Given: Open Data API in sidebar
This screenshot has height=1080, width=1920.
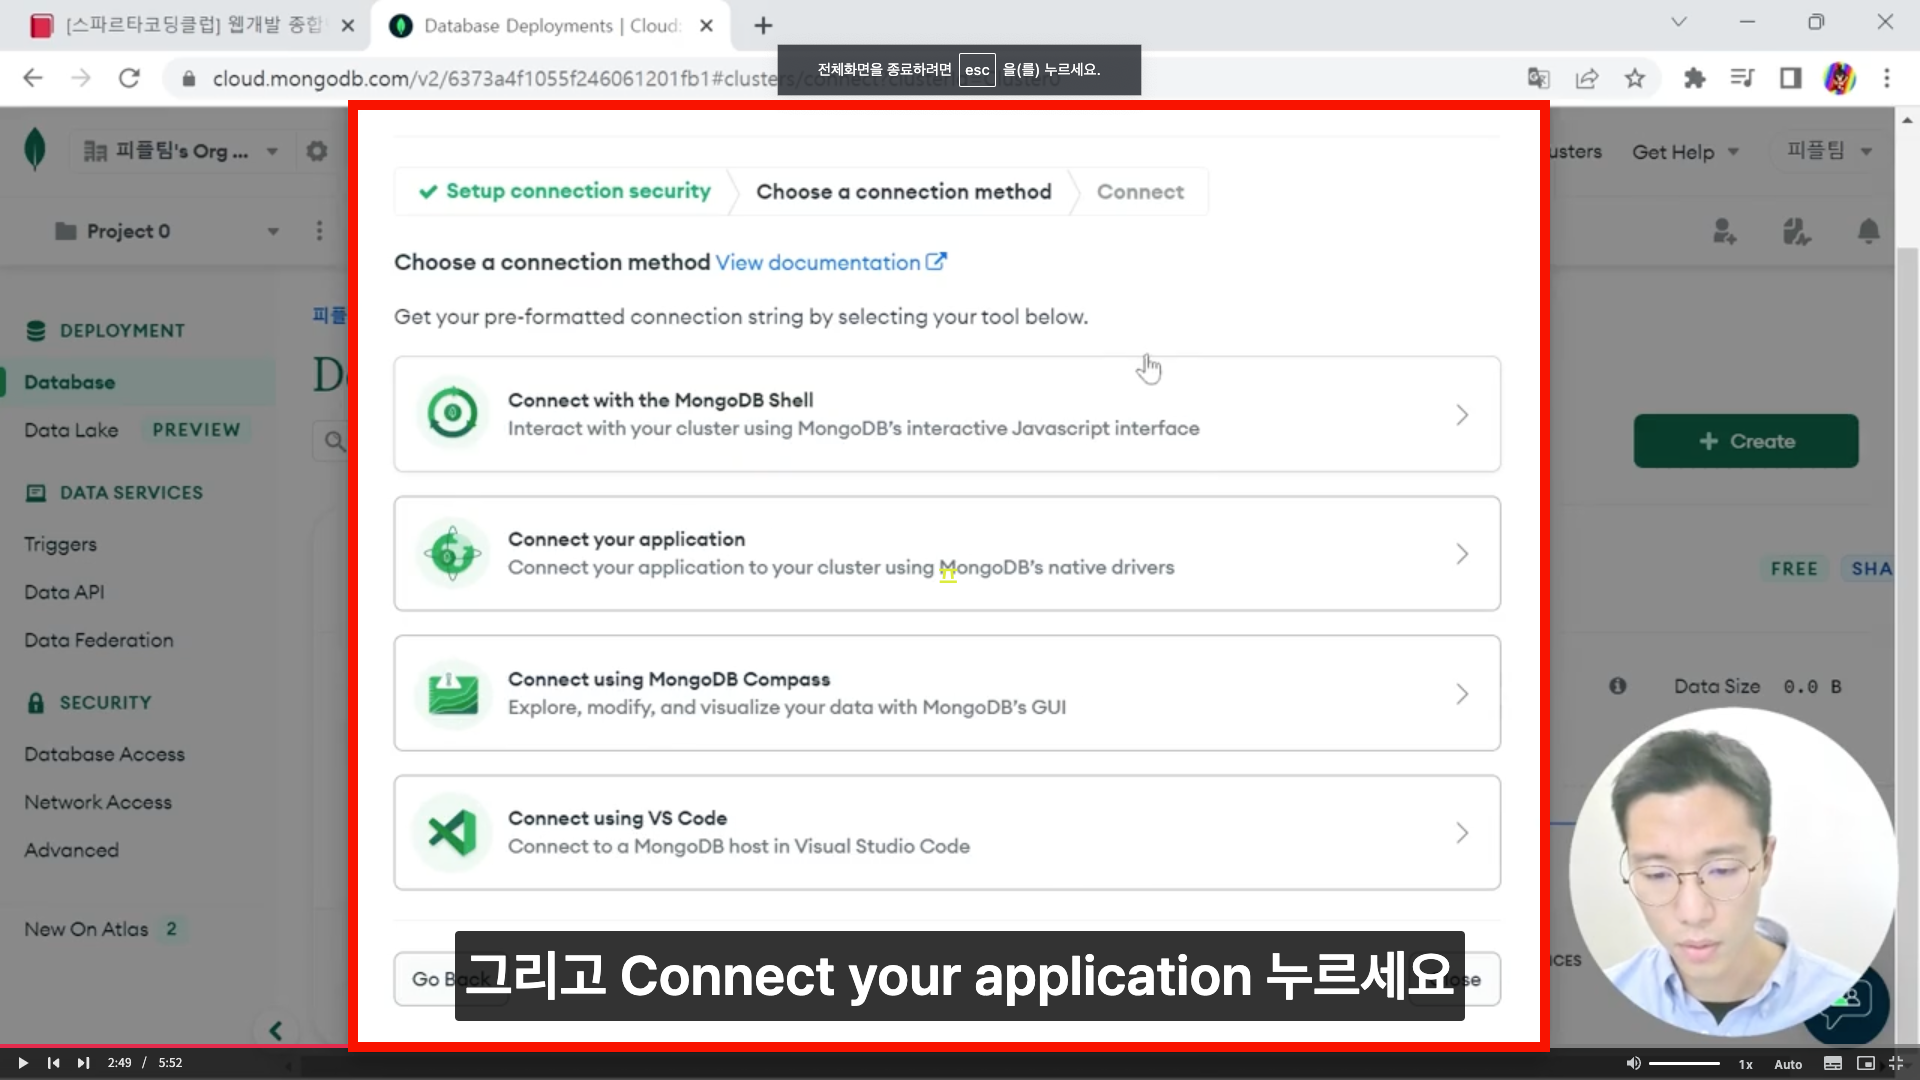Looking at the screenshot, I should click(64, 592).
